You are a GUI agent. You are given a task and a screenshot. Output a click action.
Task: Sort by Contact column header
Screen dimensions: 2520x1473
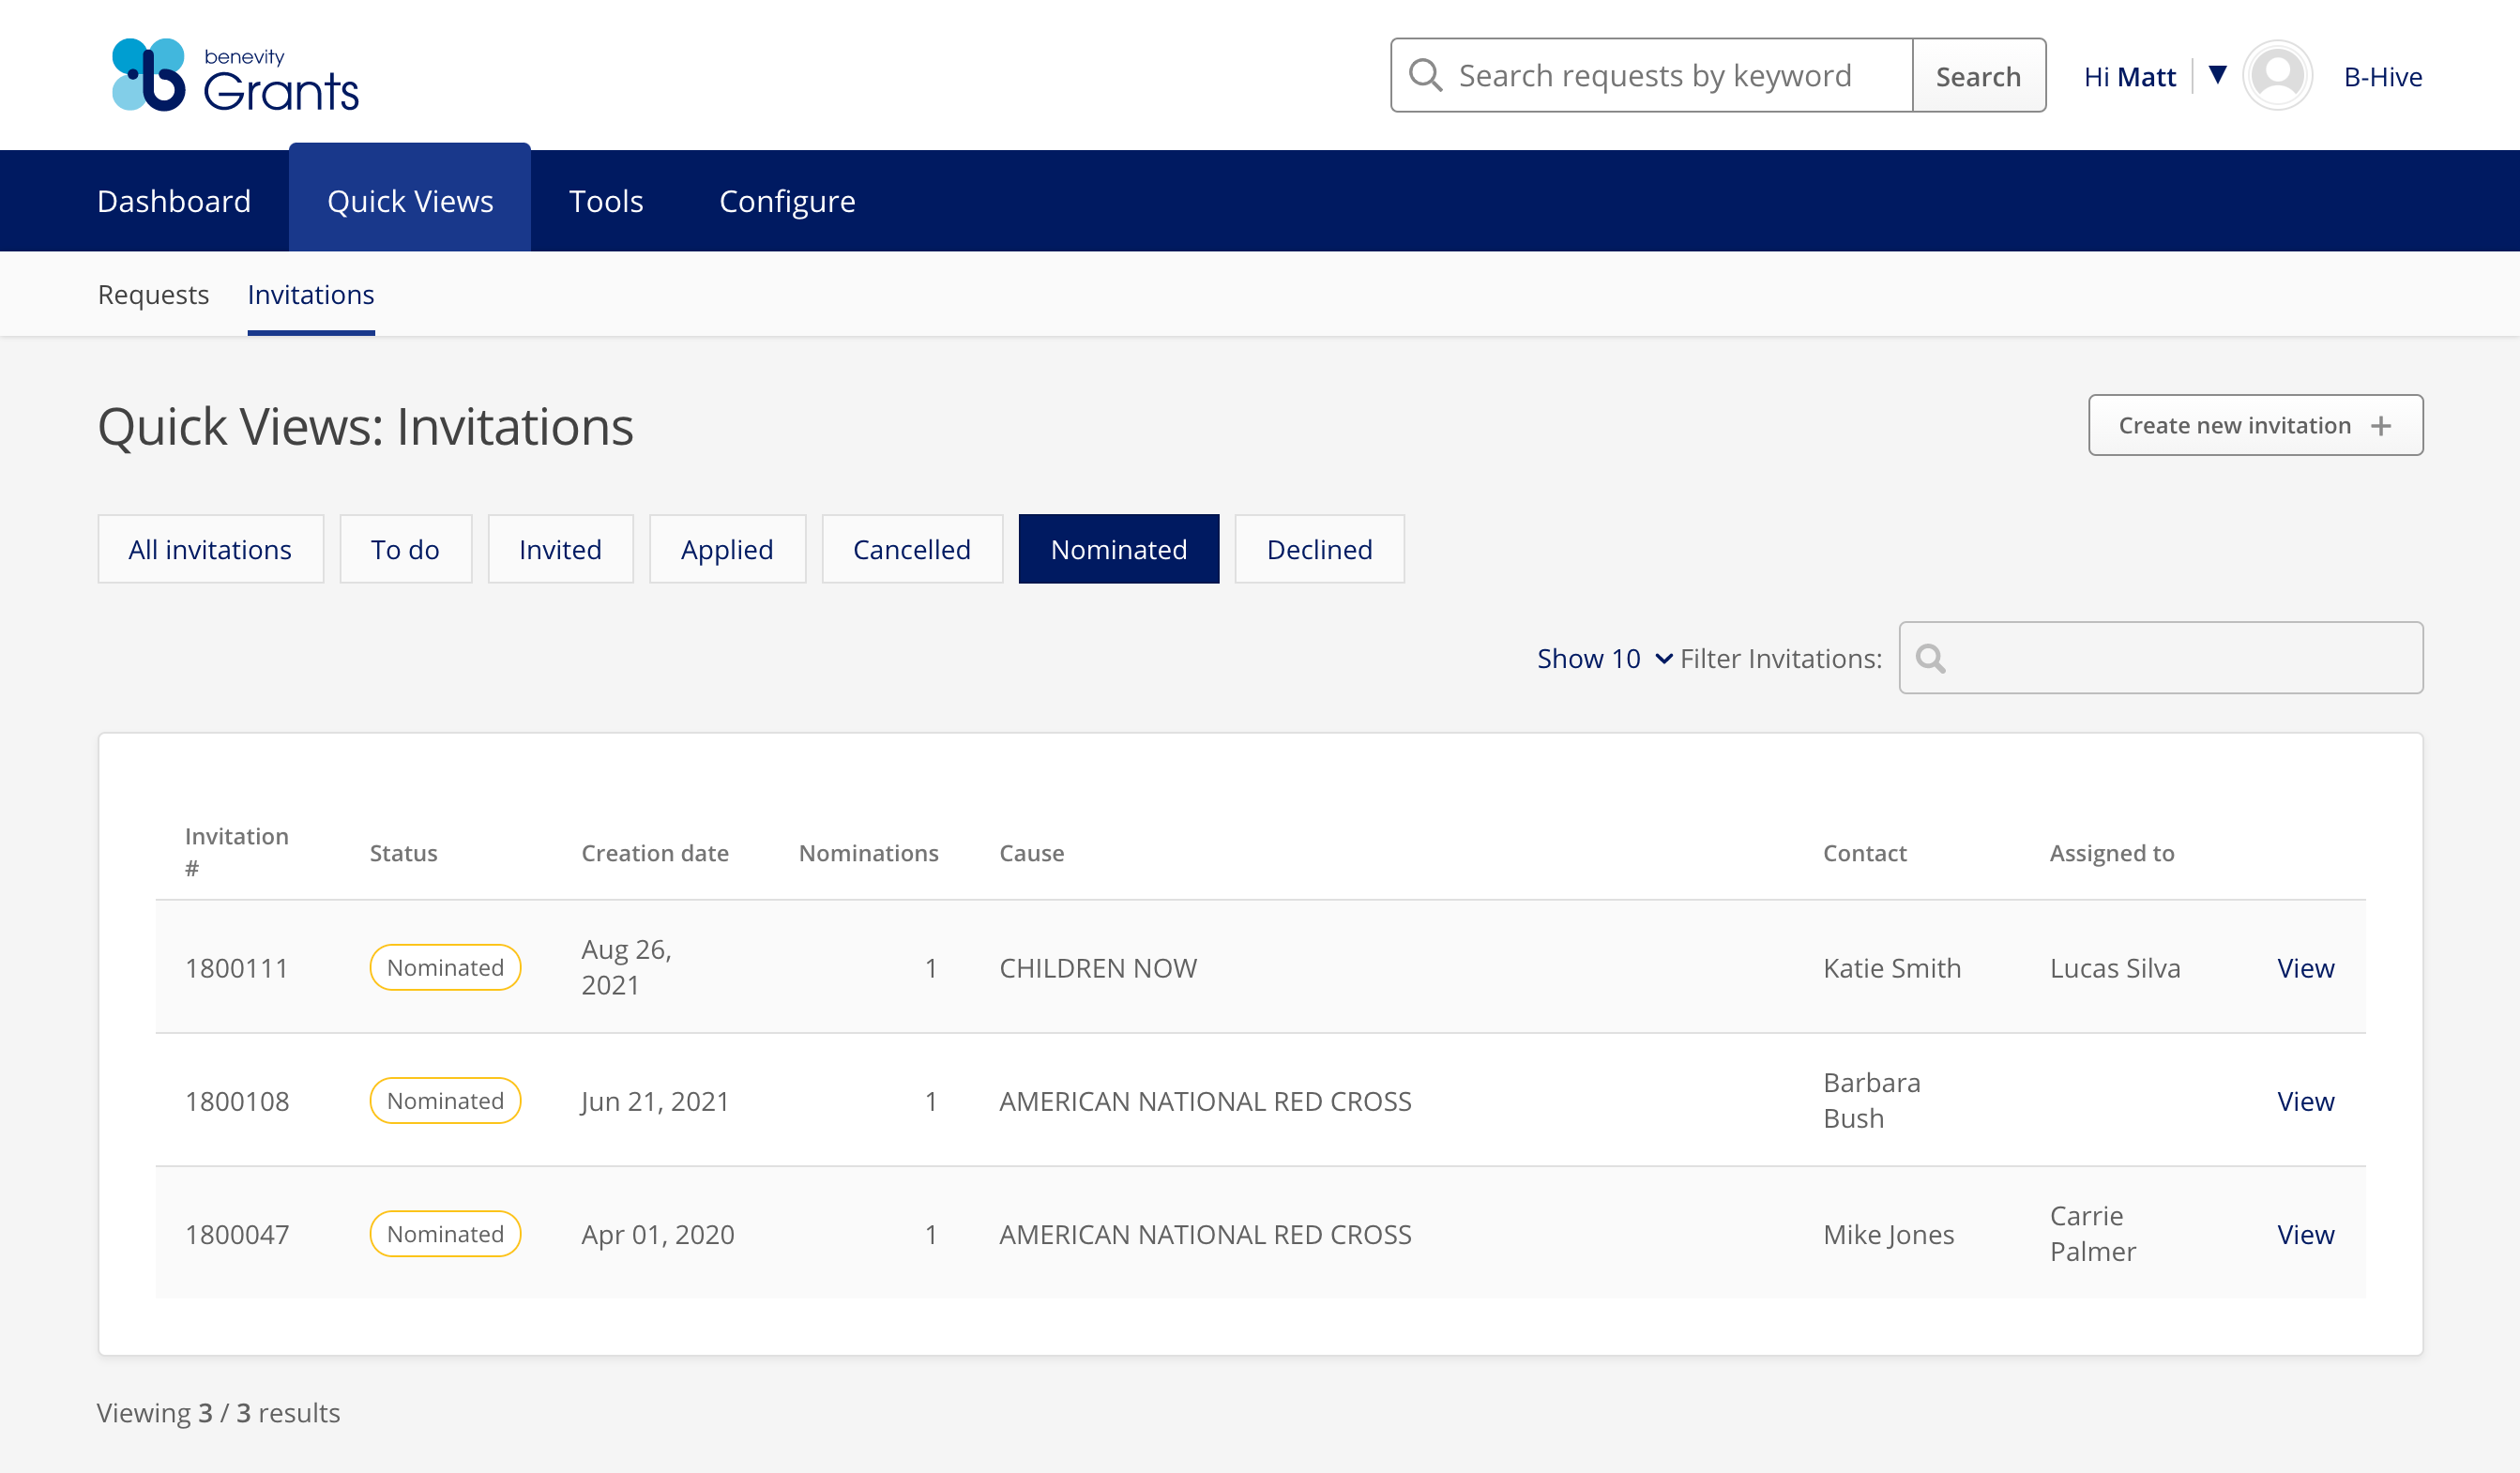[1864, 853]
